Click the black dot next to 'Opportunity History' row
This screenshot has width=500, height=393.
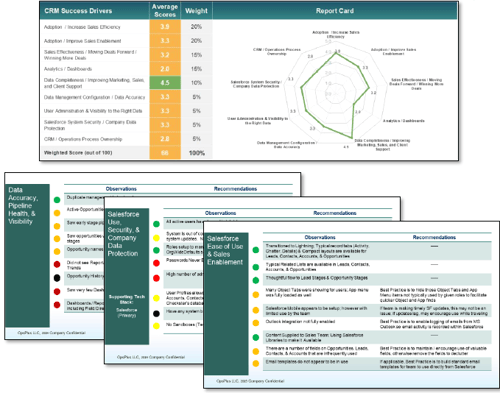(57, 278)
